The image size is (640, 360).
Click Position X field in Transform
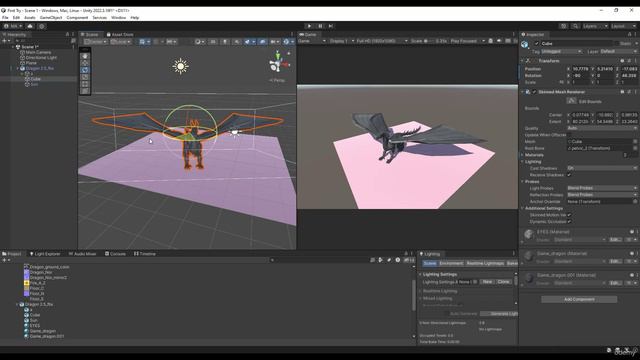pos(581,69)
